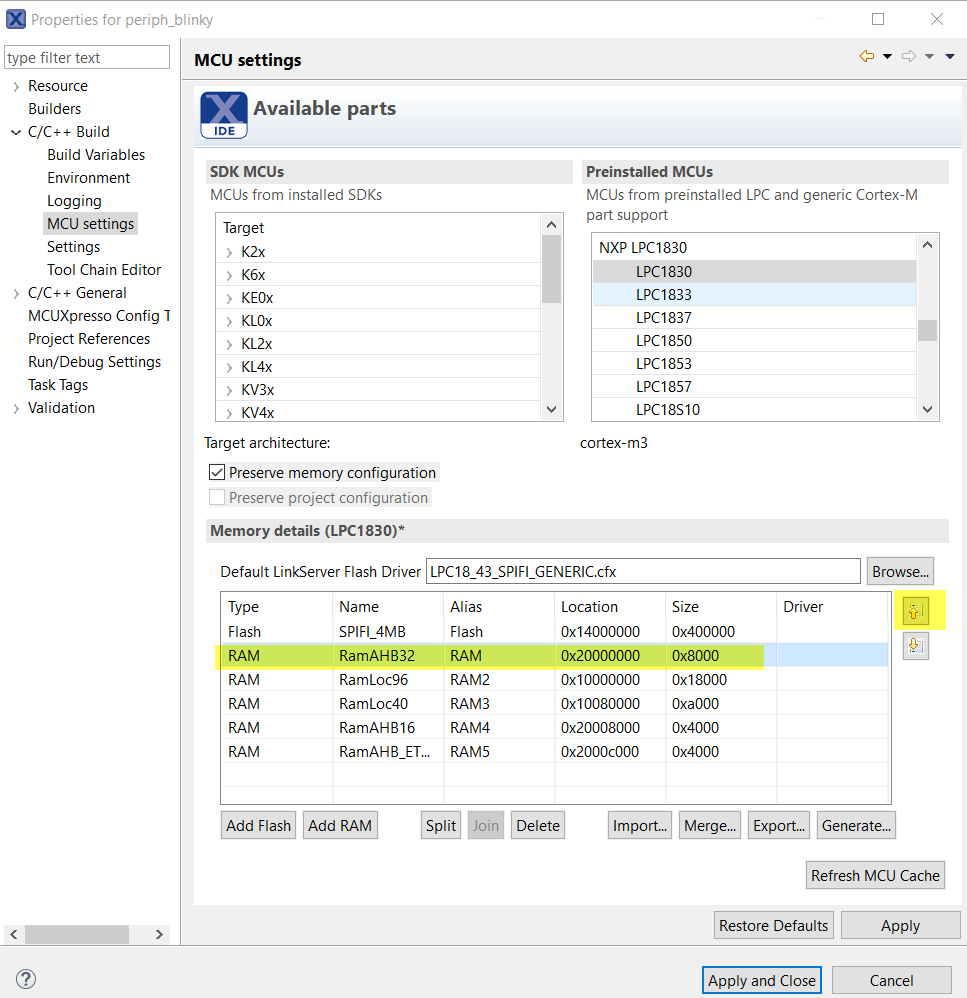
Task: Click the Apply button
Action: [900, 925]
